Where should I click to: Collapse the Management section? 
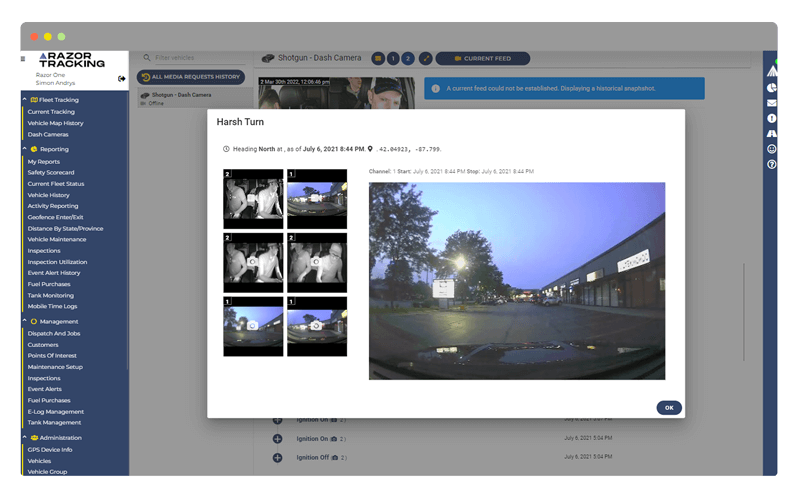(24, 321)
